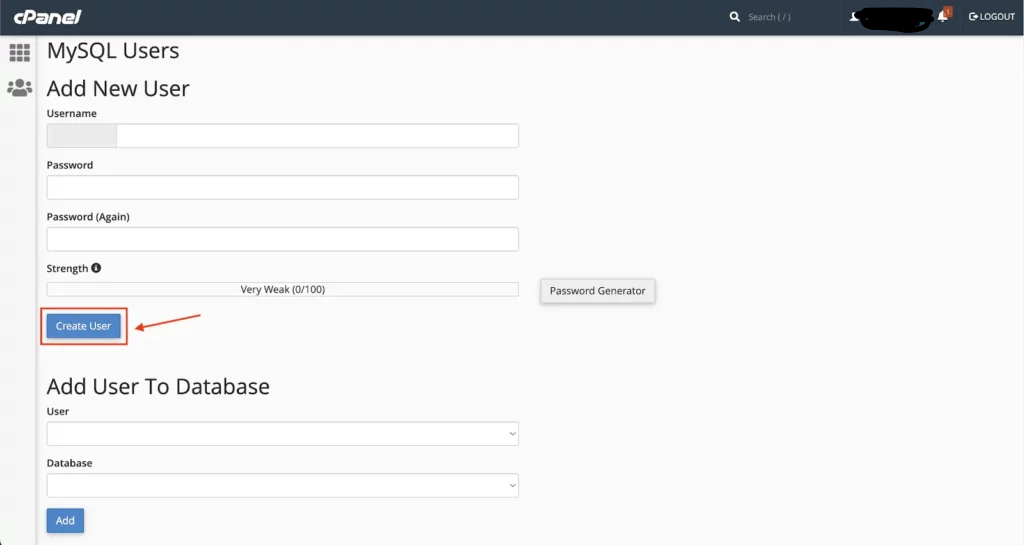Click into the Password input field
The width and height of the screenshot is (1024, 545).
click(283, 187)
